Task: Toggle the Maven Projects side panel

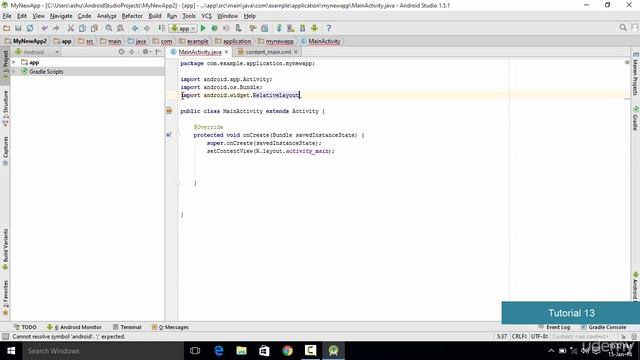Action: [x=635, y=74]
